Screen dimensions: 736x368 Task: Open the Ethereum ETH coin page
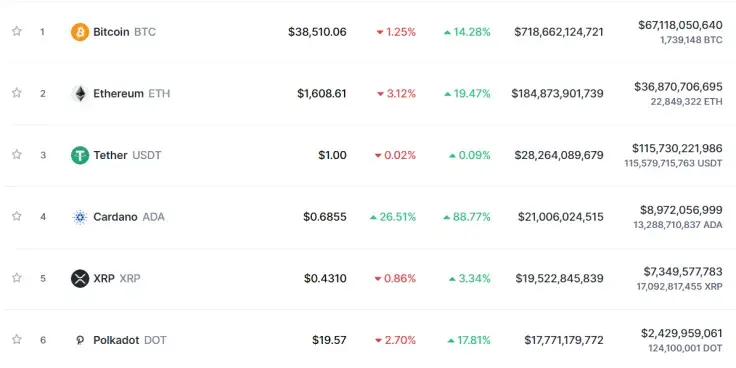pyautogui.click(x=131, y=94)
